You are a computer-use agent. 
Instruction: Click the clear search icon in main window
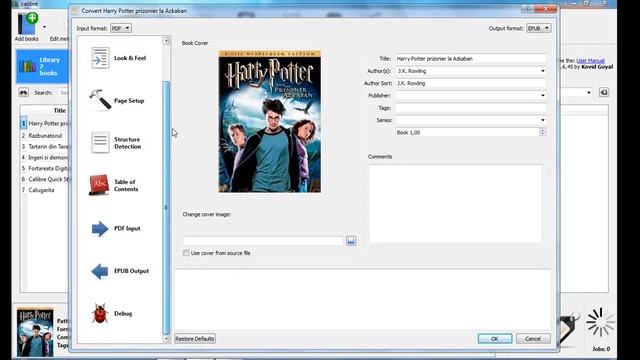tap(604, 93)
